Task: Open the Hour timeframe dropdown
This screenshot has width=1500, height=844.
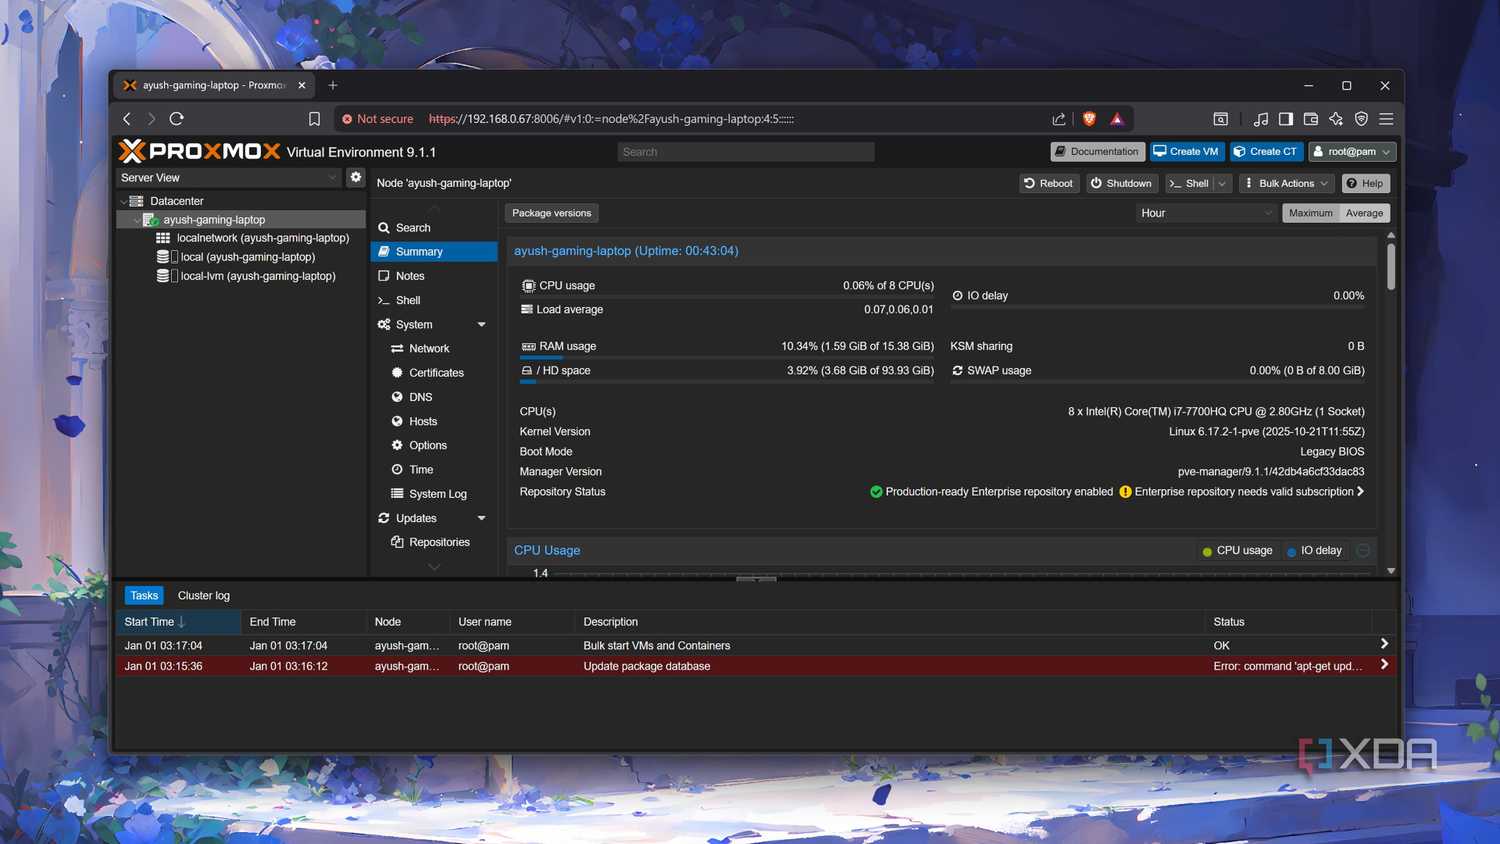Action: point(1206,213)
